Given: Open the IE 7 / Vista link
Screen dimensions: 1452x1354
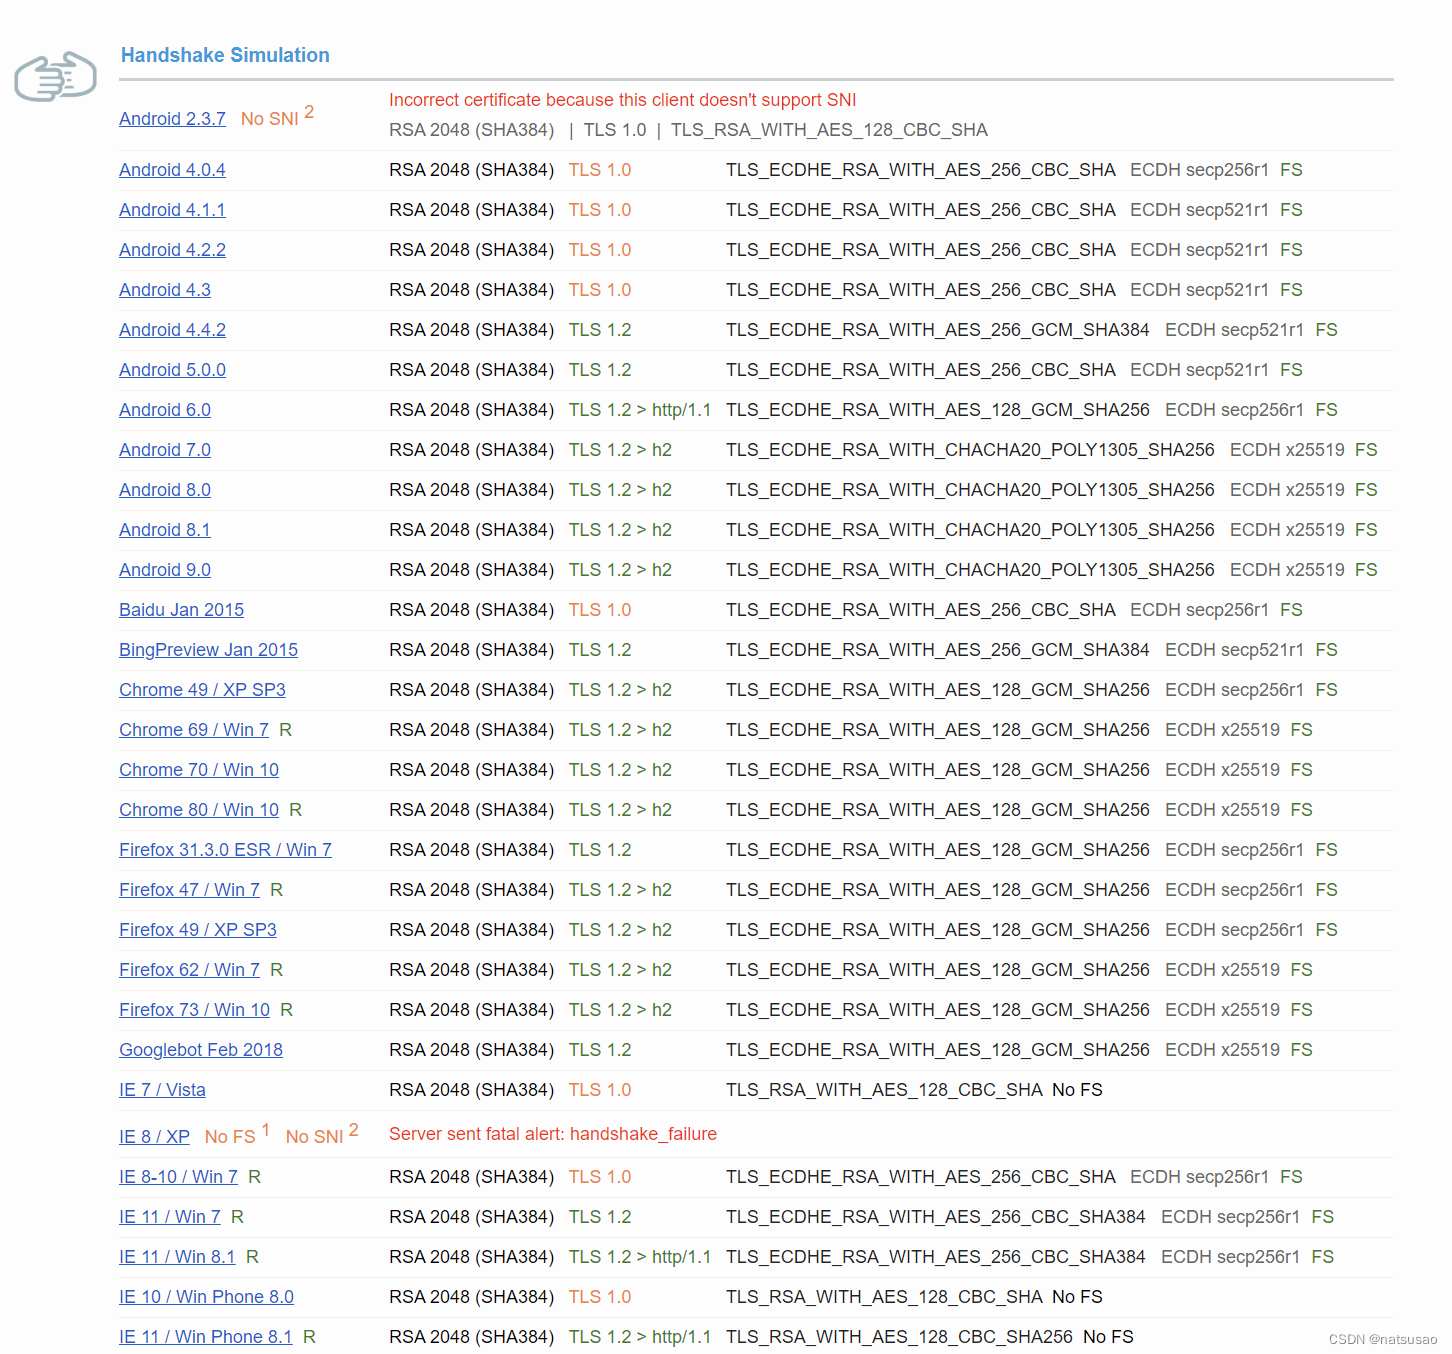Looking at the screenshot, I should [x=162, y=1090].
